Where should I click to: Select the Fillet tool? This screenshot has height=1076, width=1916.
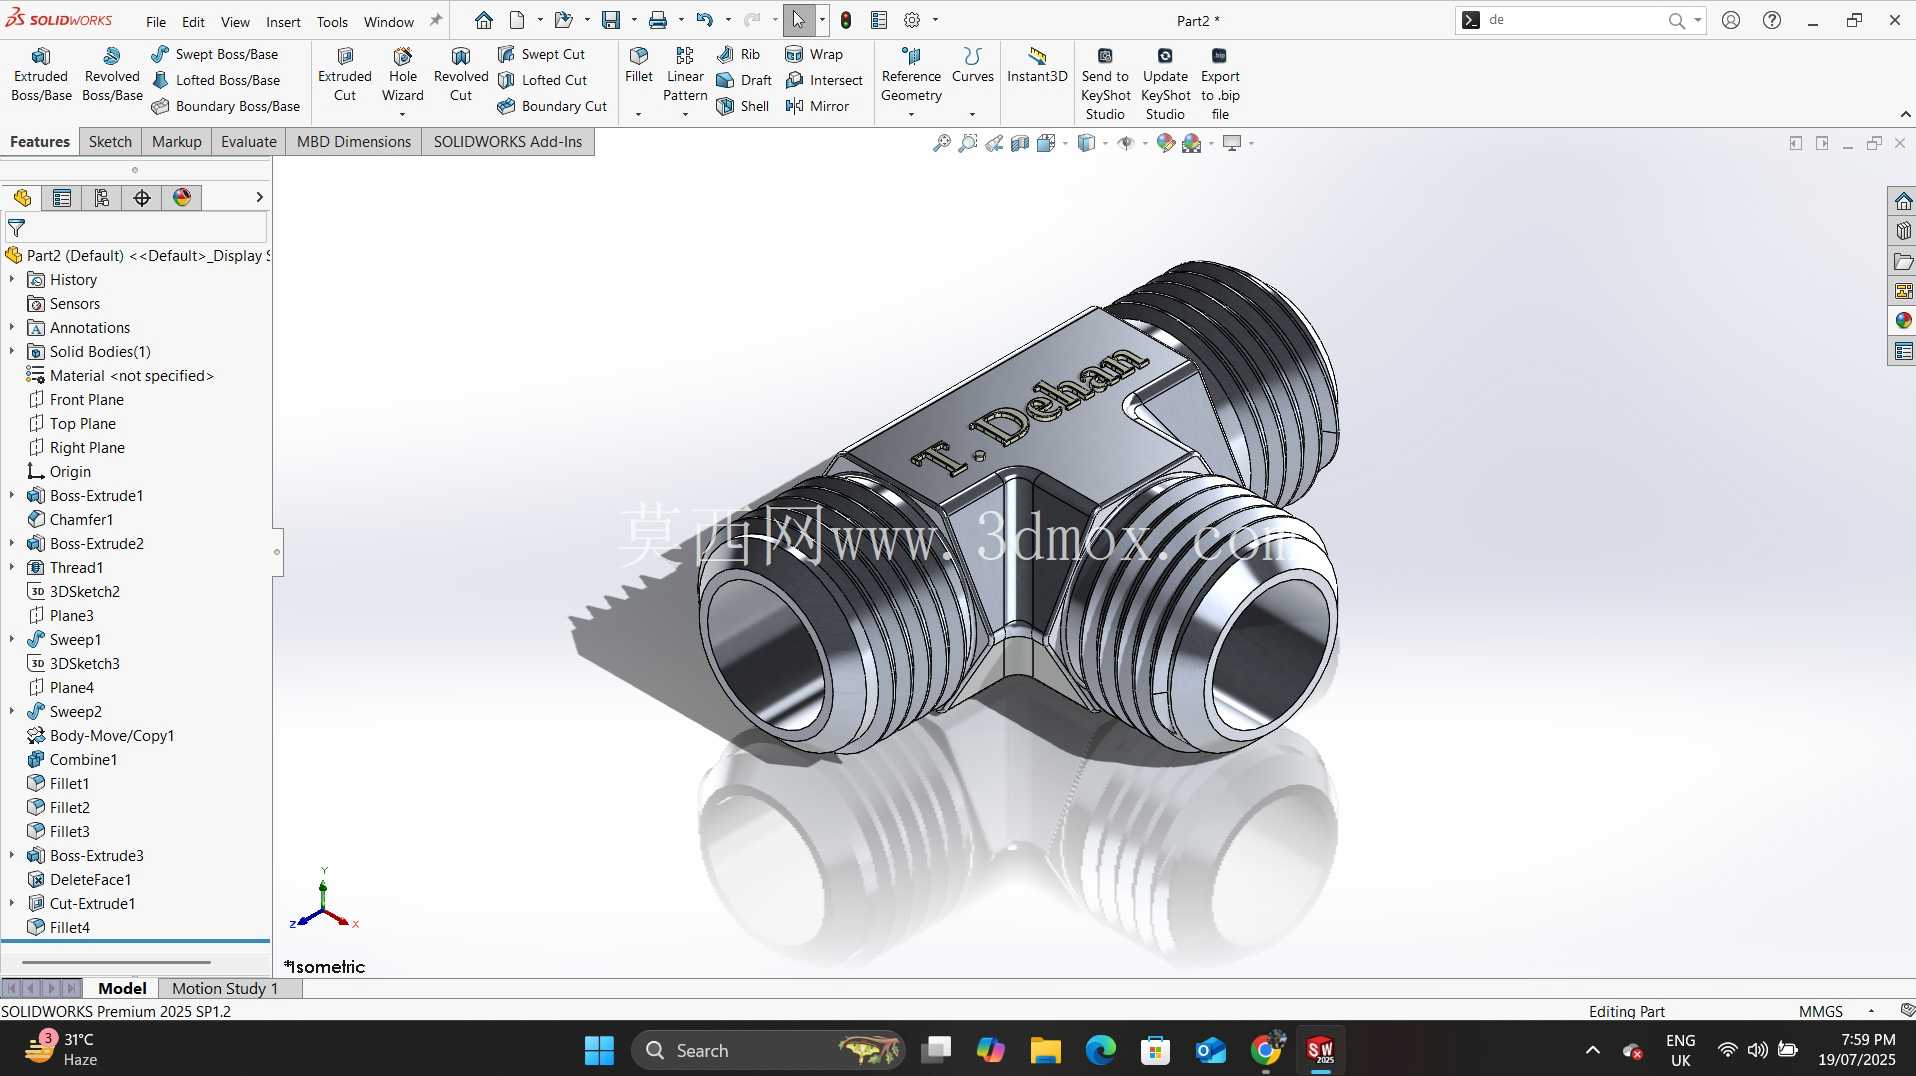pos(639,65)
